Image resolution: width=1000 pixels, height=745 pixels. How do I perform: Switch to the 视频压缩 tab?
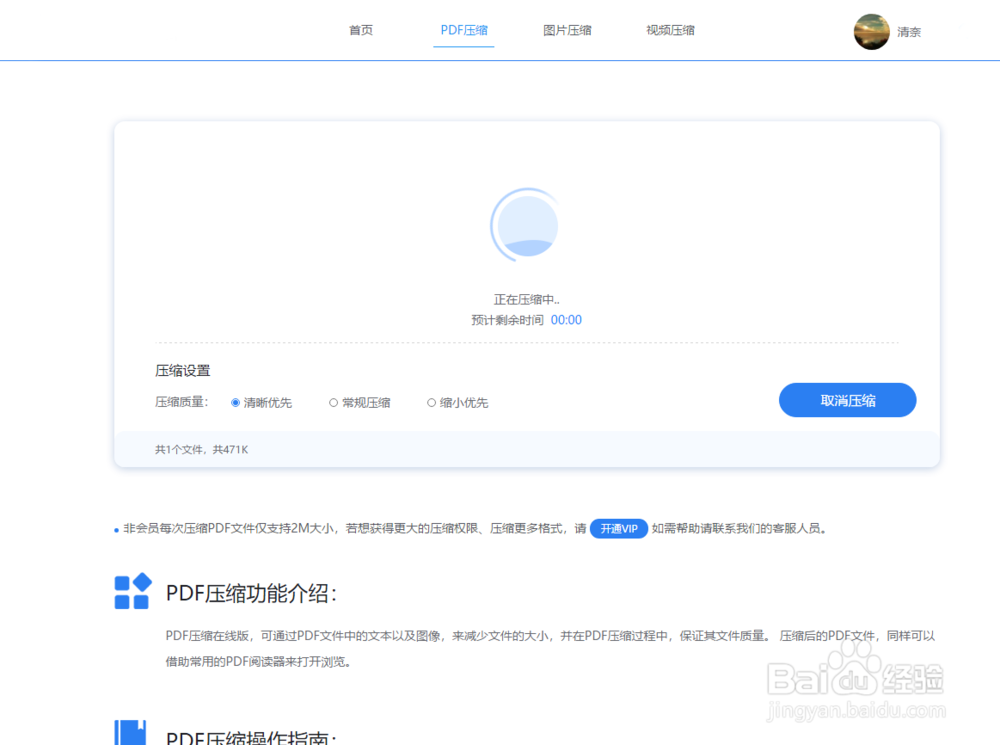[670, 30]
